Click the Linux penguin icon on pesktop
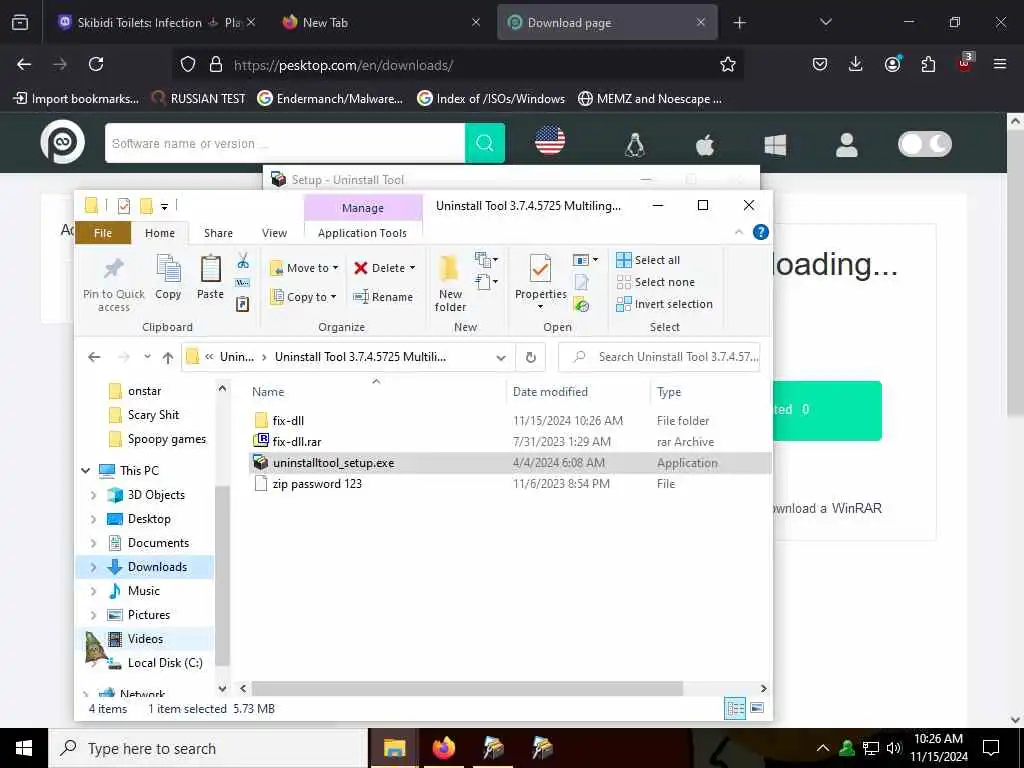The image size is (1024, 768). pos(634,145)
